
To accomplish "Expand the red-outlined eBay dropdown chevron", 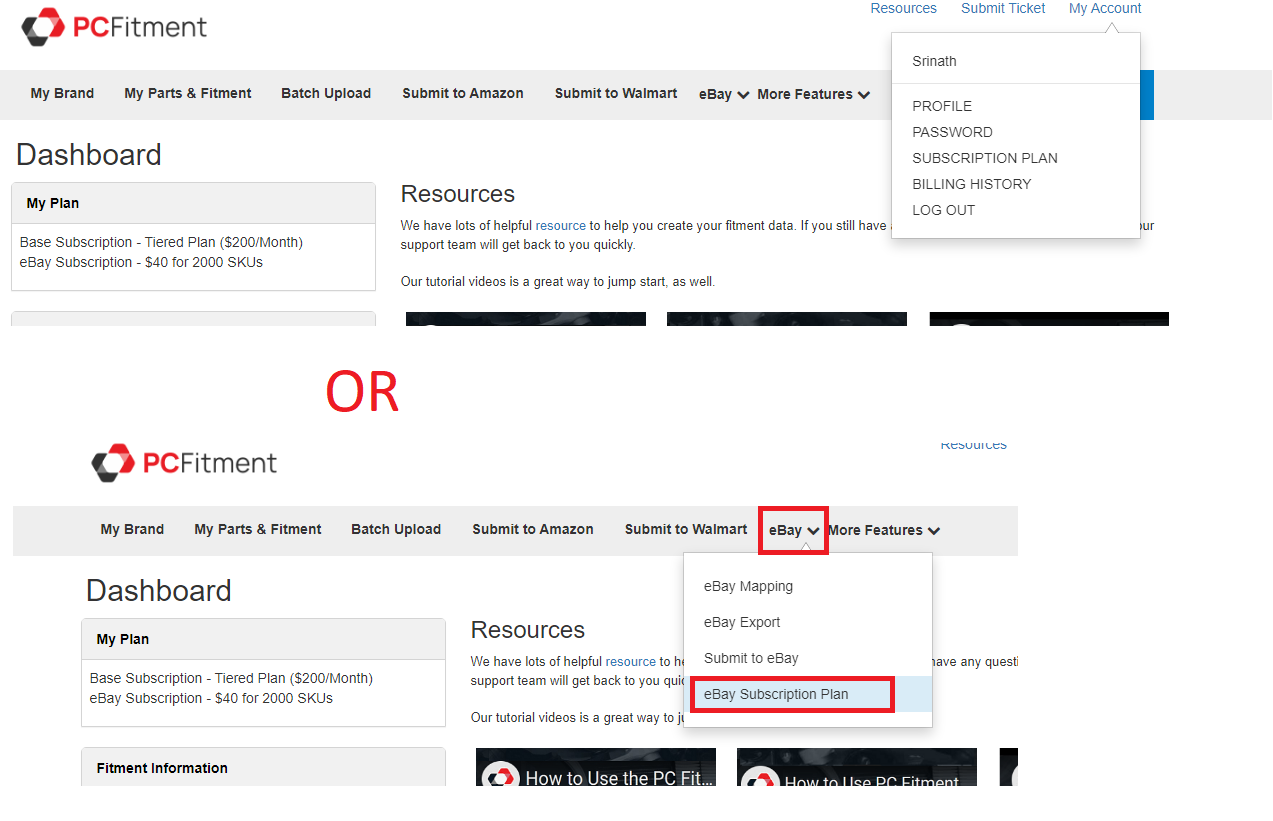I will pos(814,531).
